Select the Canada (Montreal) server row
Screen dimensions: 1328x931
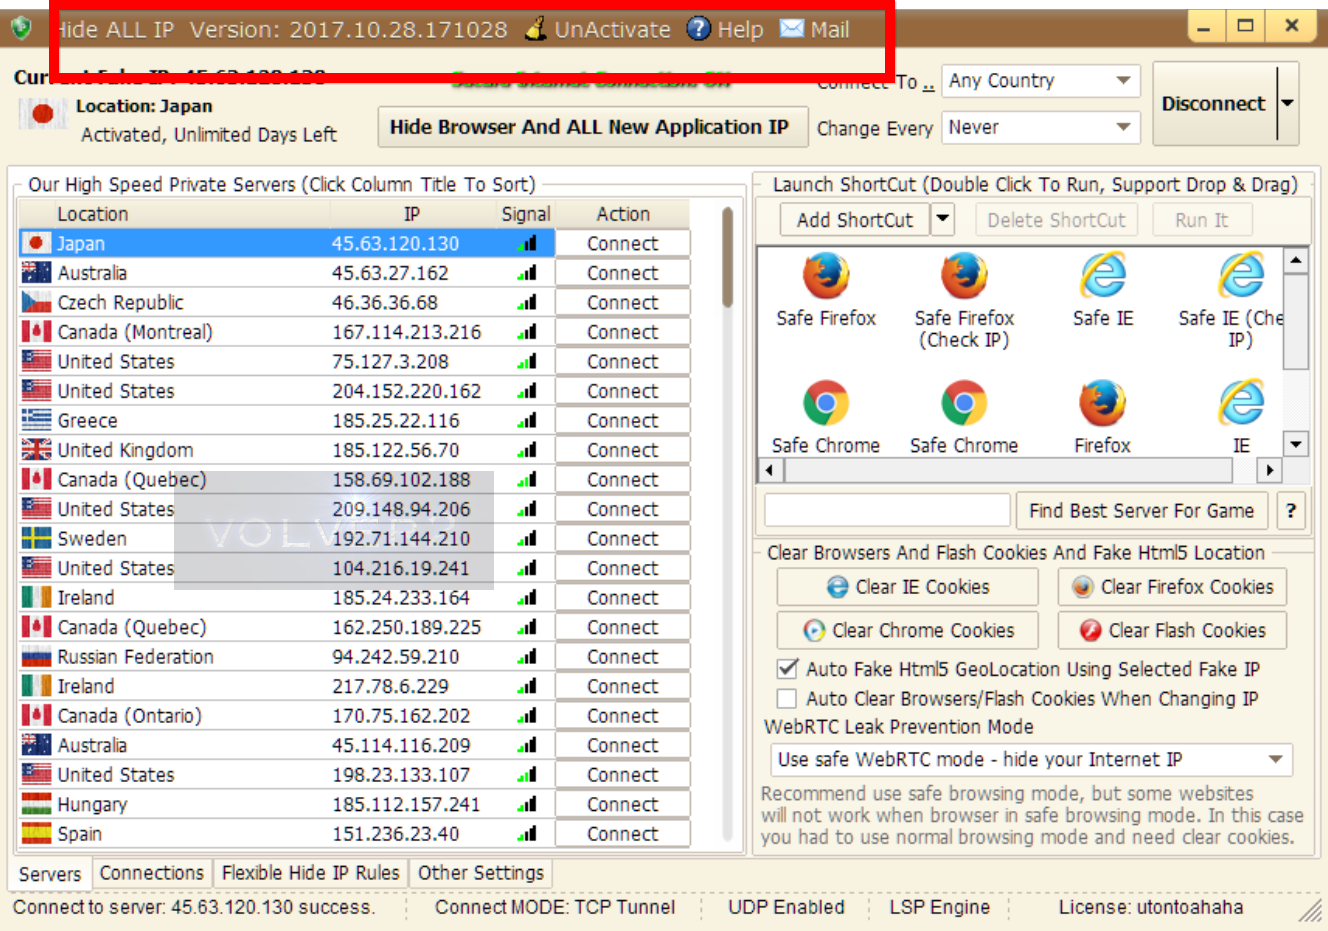point(354,332)
